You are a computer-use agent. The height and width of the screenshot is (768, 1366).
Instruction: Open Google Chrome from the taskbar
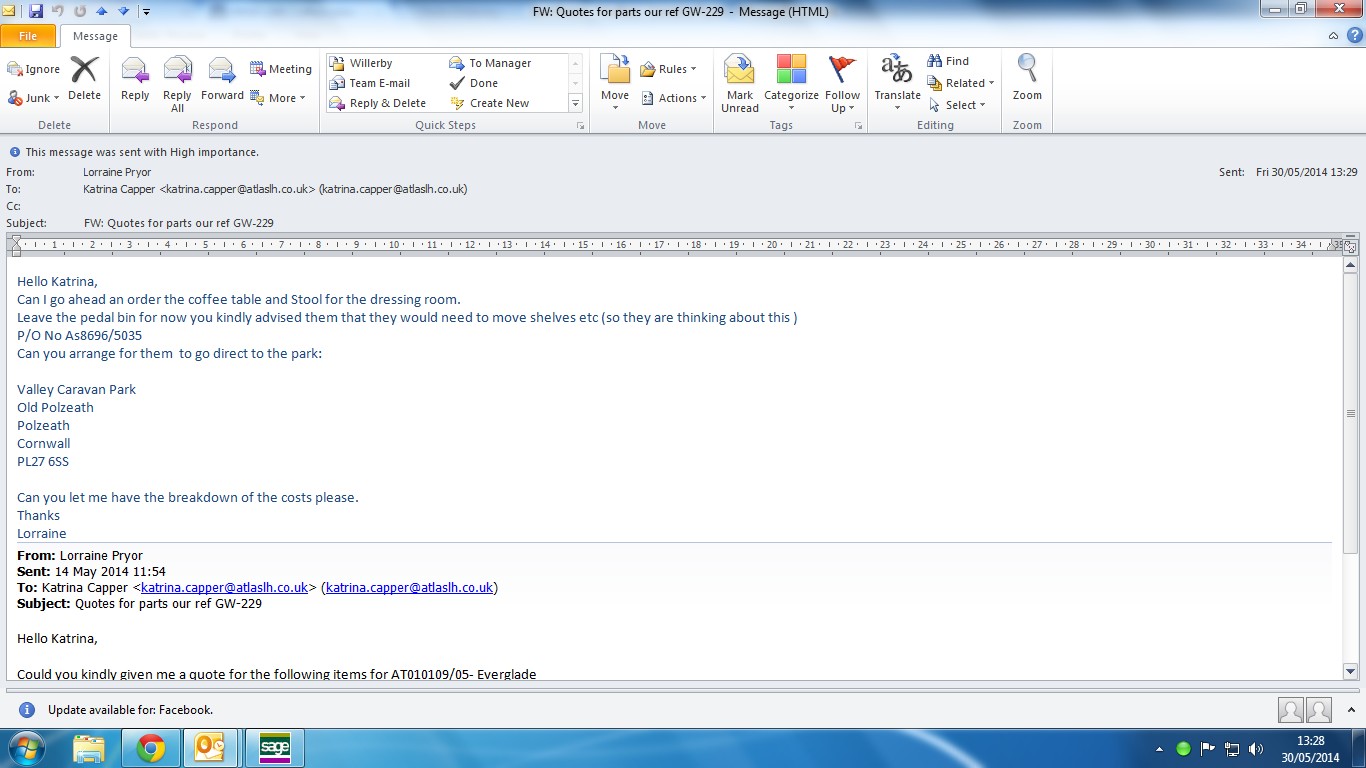click(x=151, y=748)
